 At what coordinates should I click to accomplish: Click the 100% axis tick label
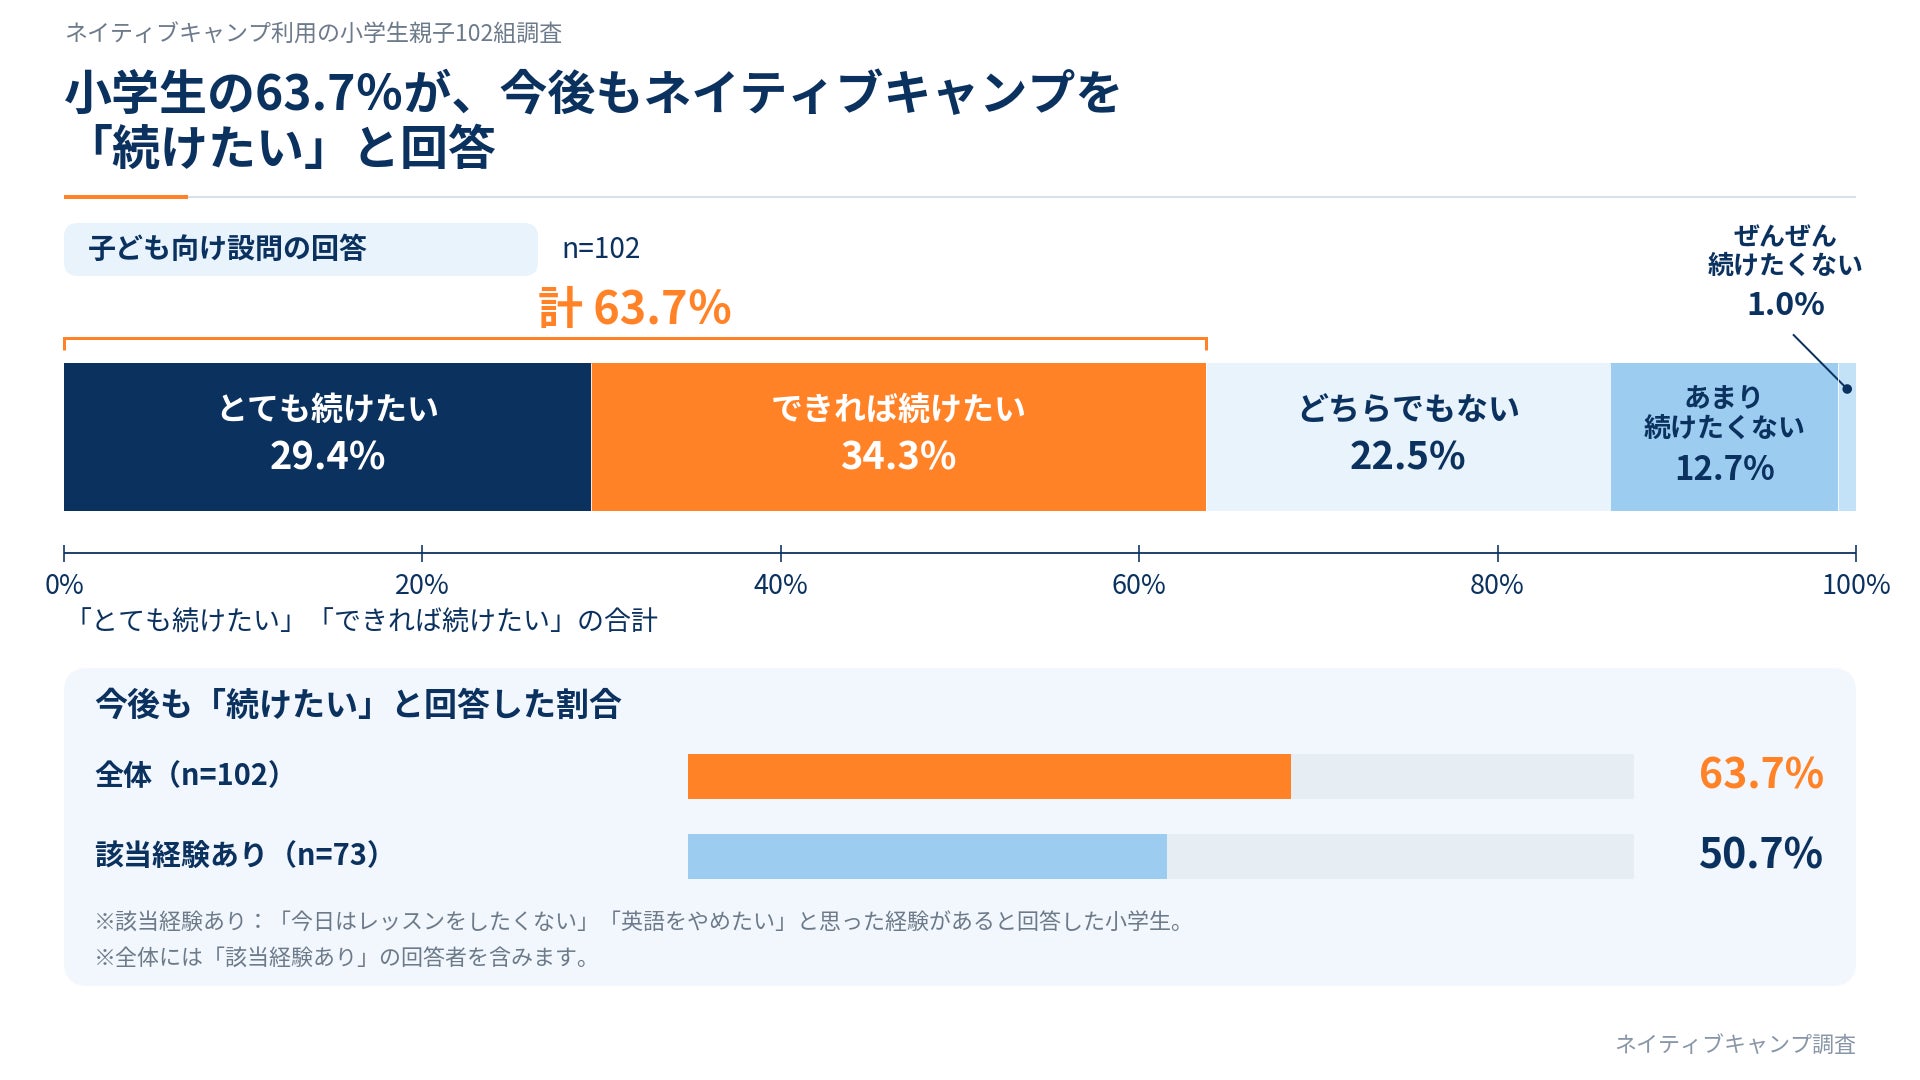pyautogui.click(x=1856, y=585)
